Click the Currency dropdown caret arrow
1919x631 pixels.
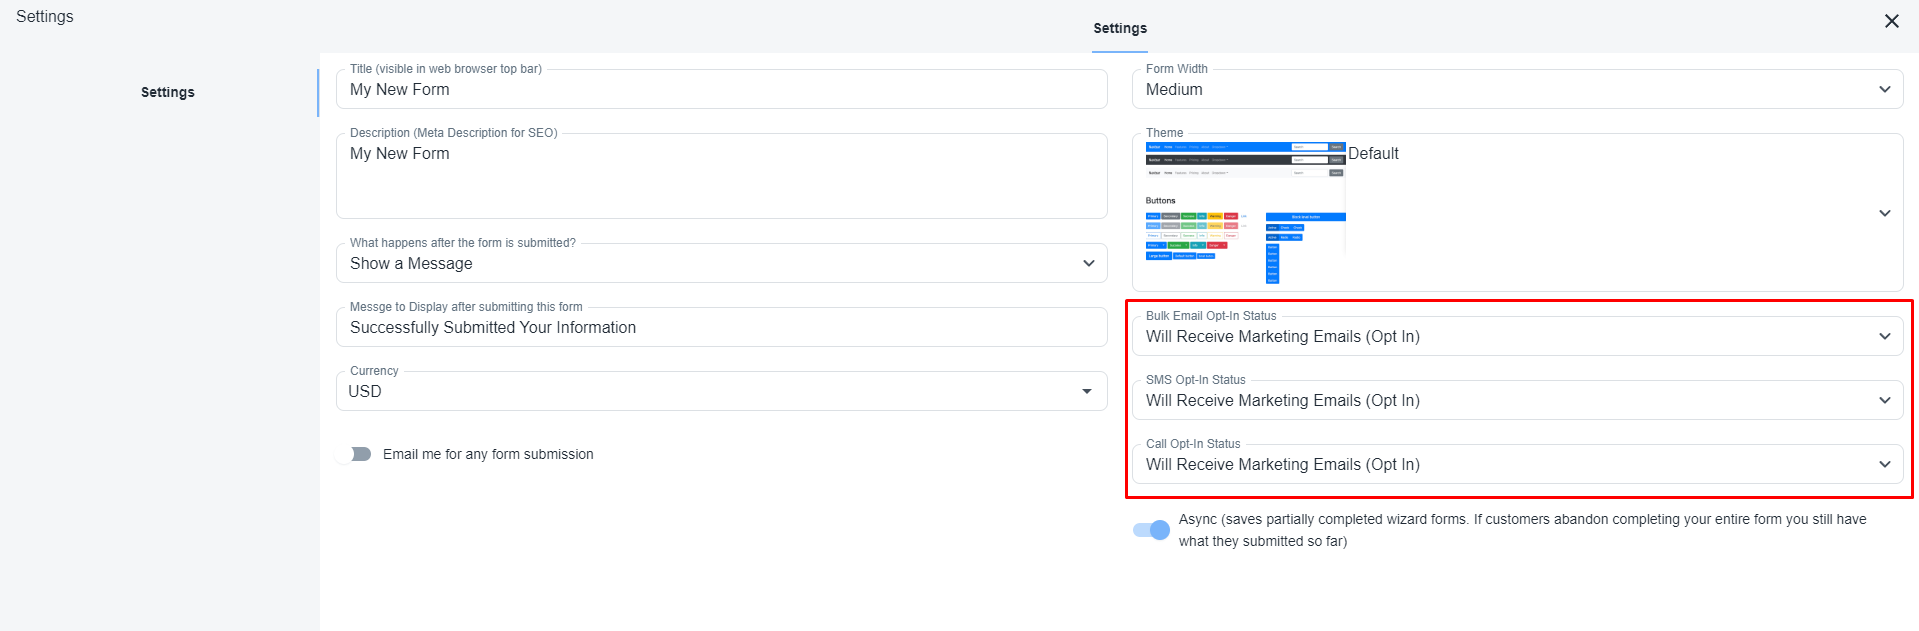[1086, 391]
